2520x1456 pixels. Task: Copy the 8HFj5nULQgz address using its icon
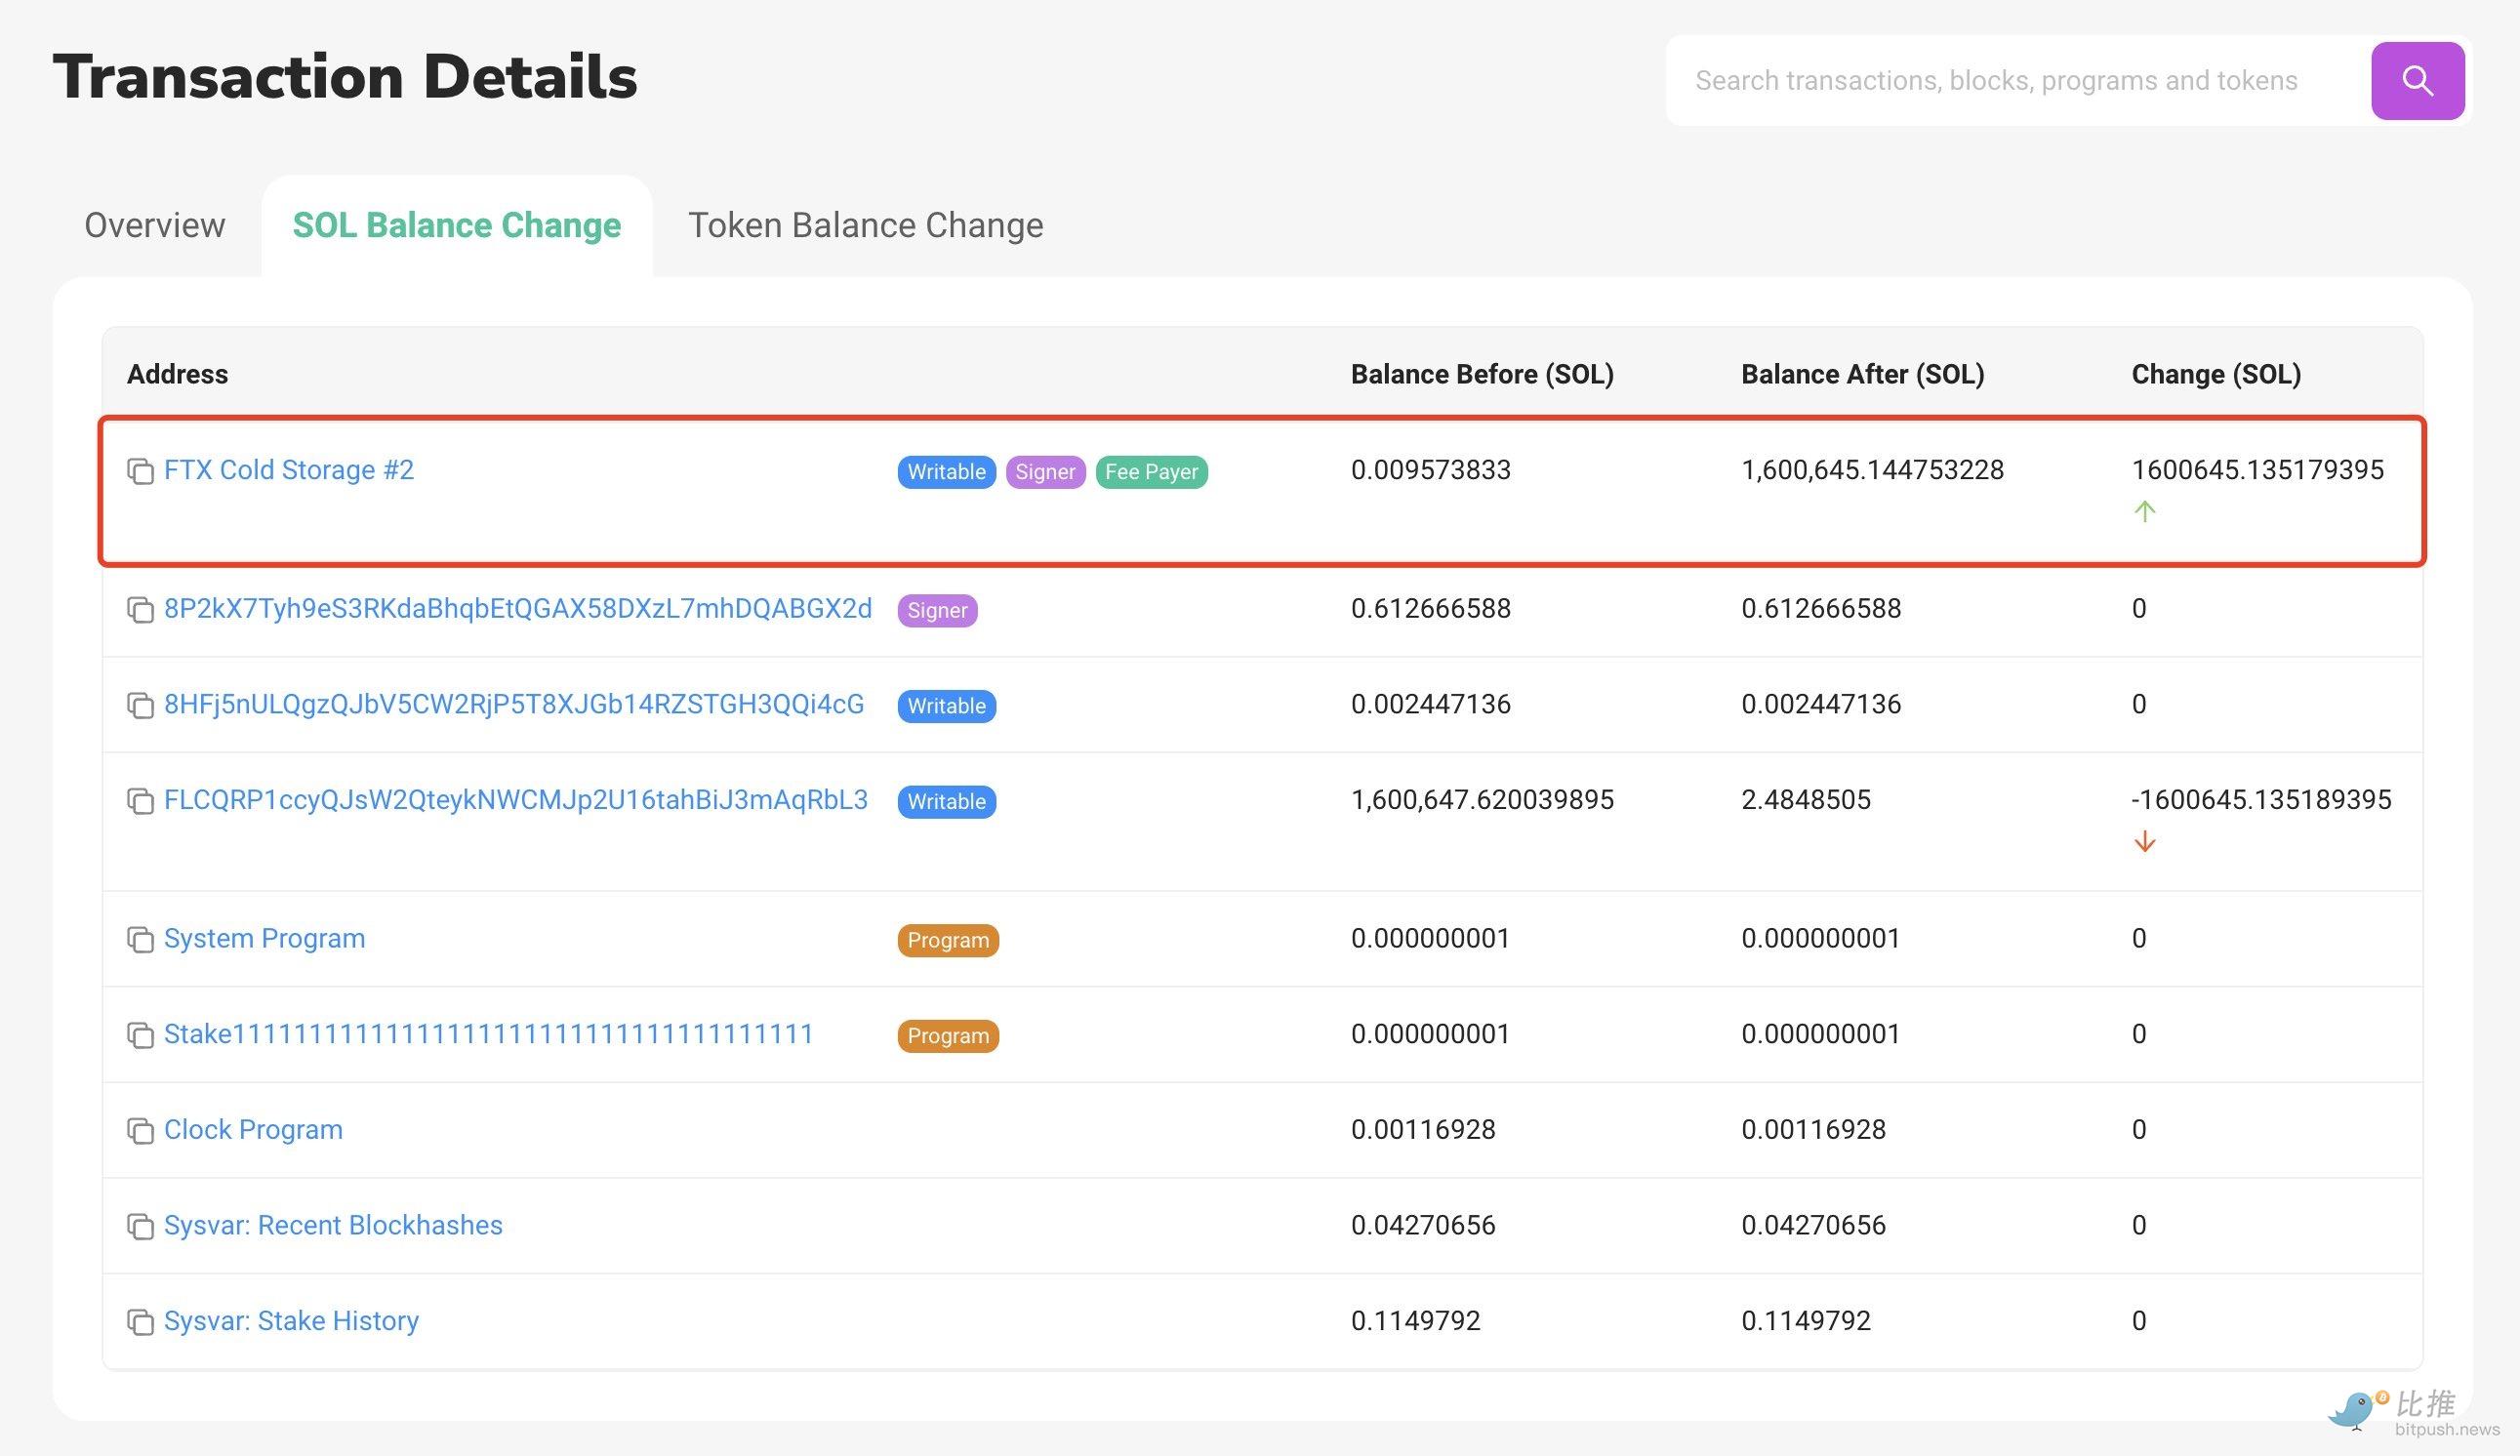[140, 706]
